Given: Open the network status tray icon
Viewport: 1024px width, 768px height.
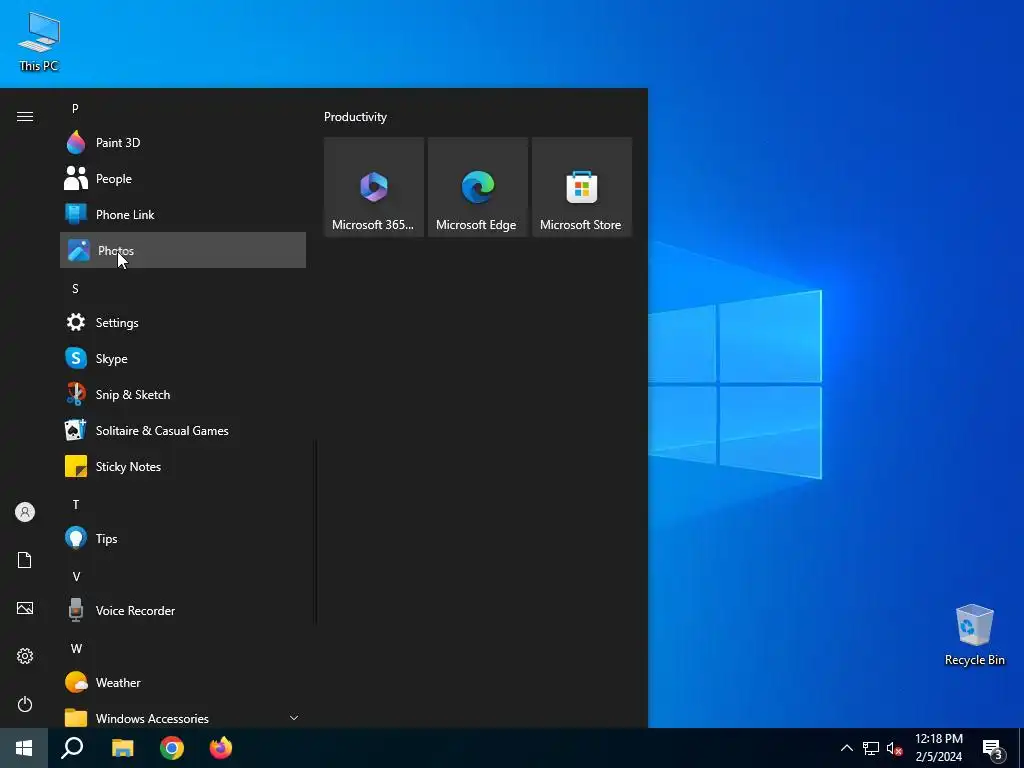Looking at the screenshot, I should [871, 748].
